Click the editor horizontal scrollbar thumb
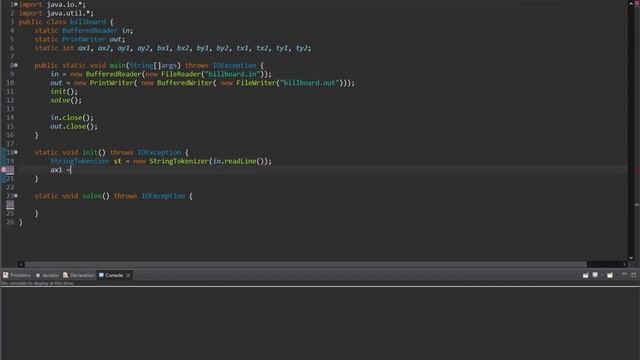Viewport: 640px width, 360px height. click(306, 264)
